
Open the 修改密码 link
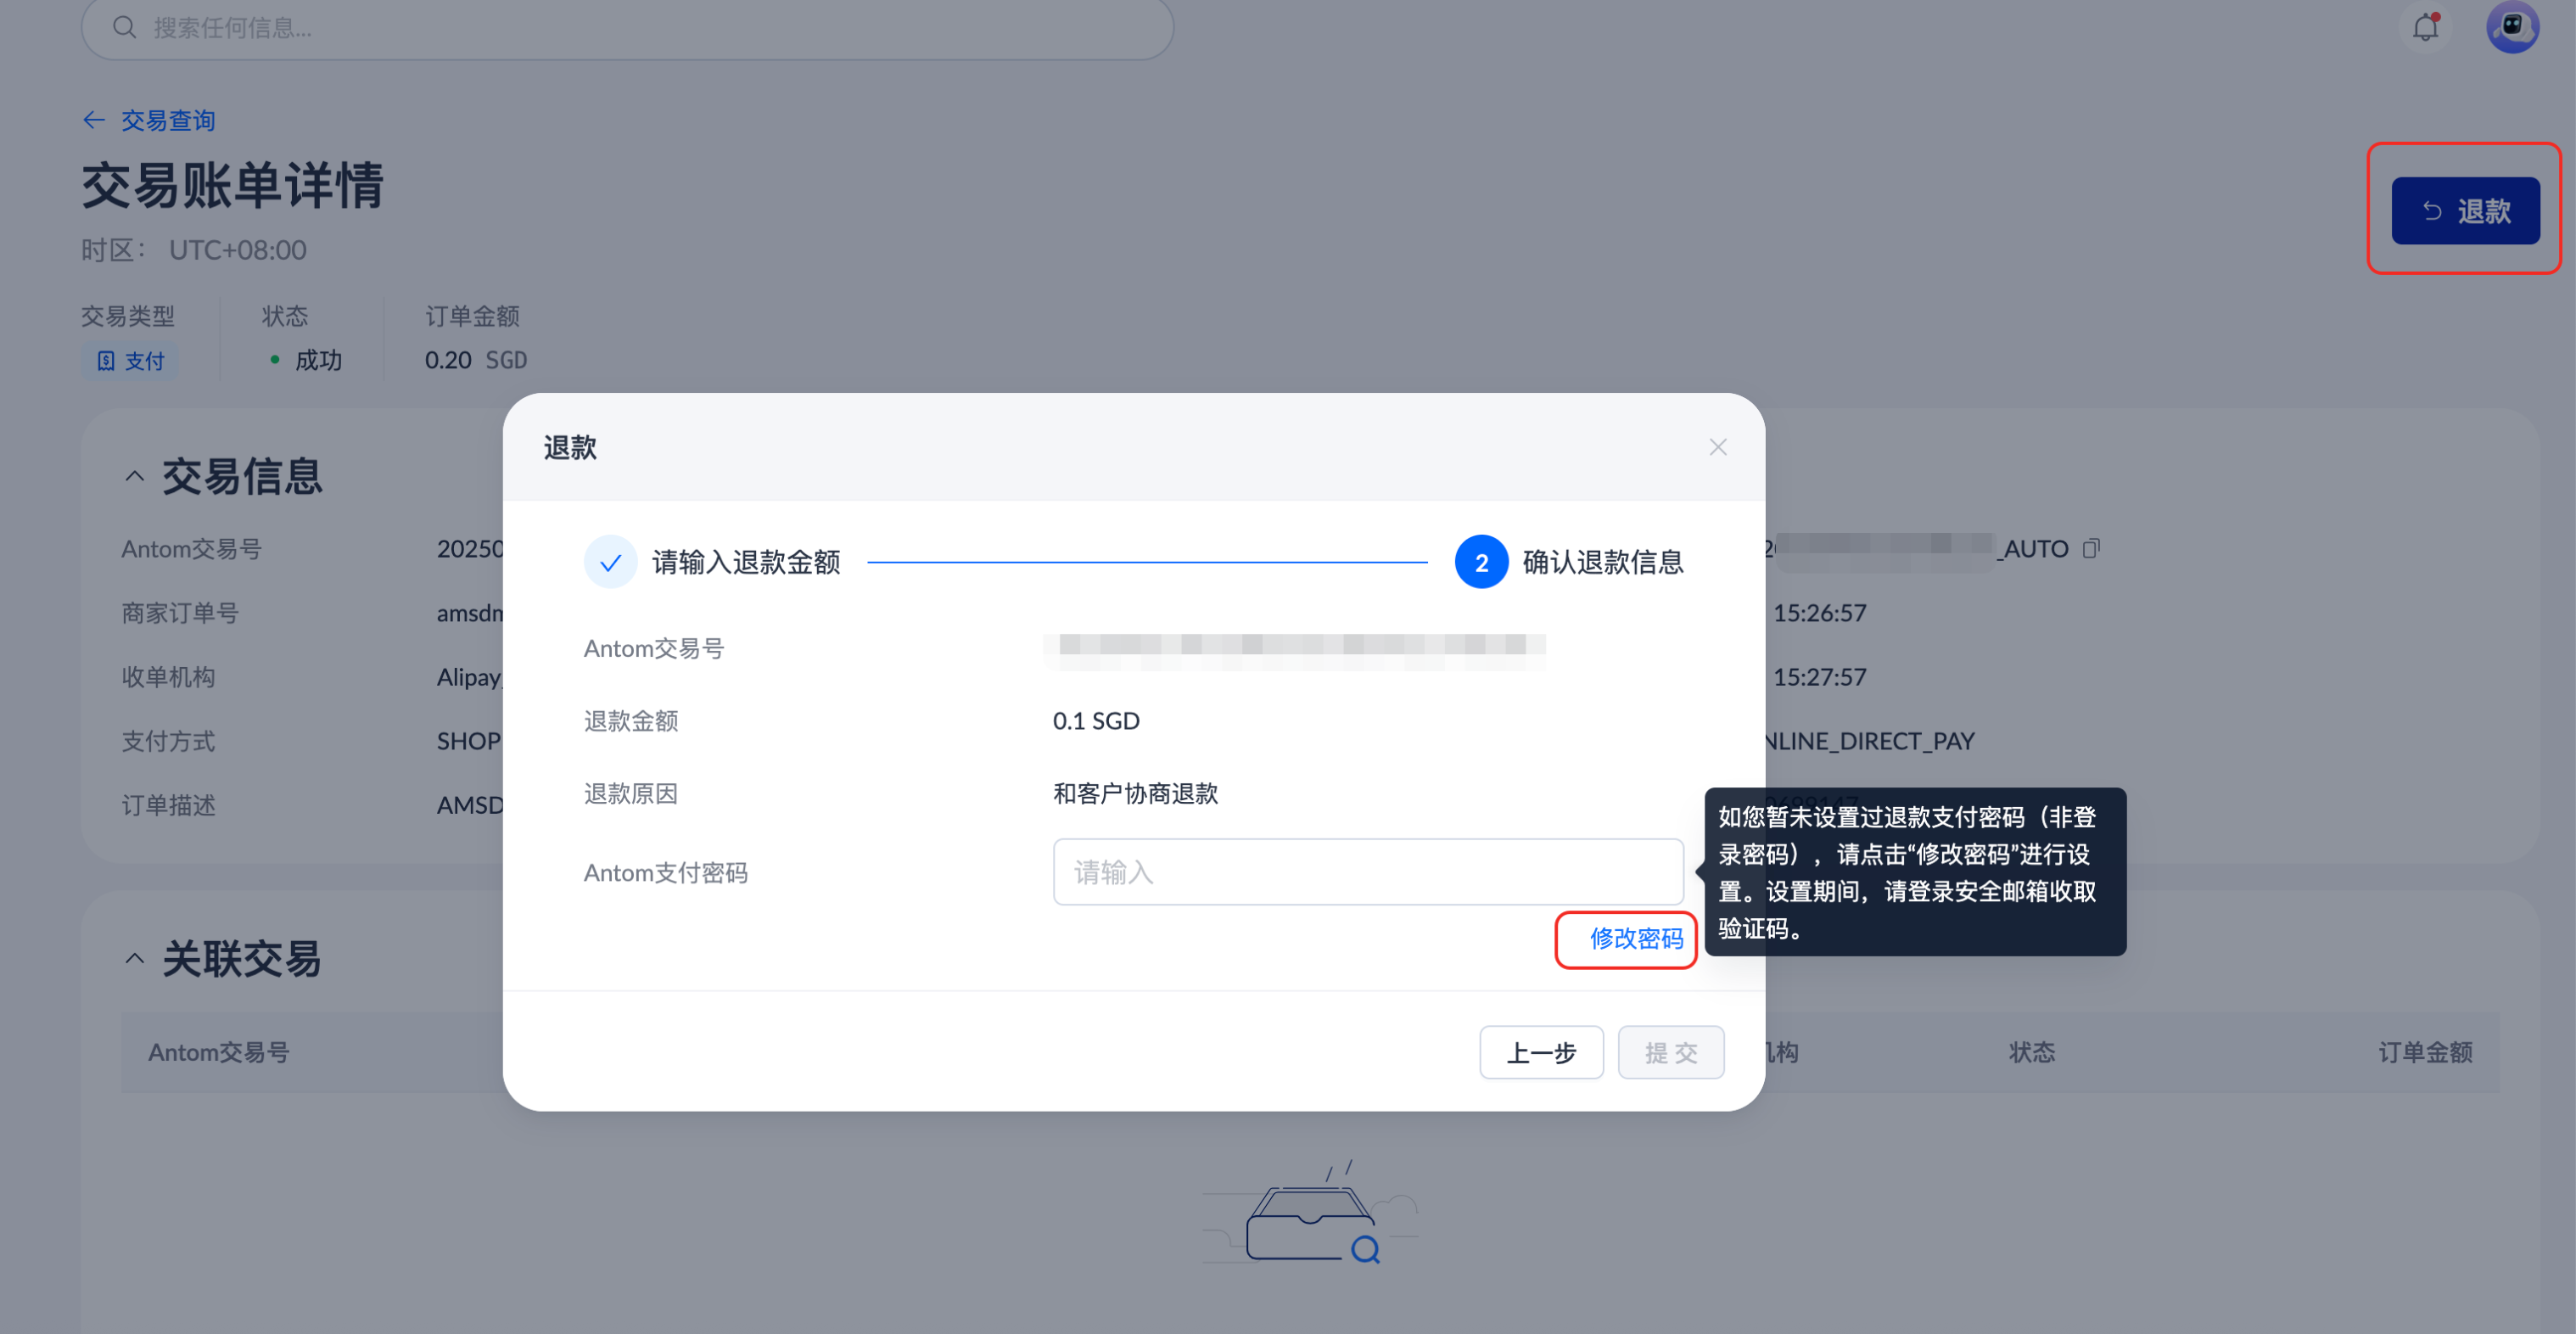[1636, 939]
